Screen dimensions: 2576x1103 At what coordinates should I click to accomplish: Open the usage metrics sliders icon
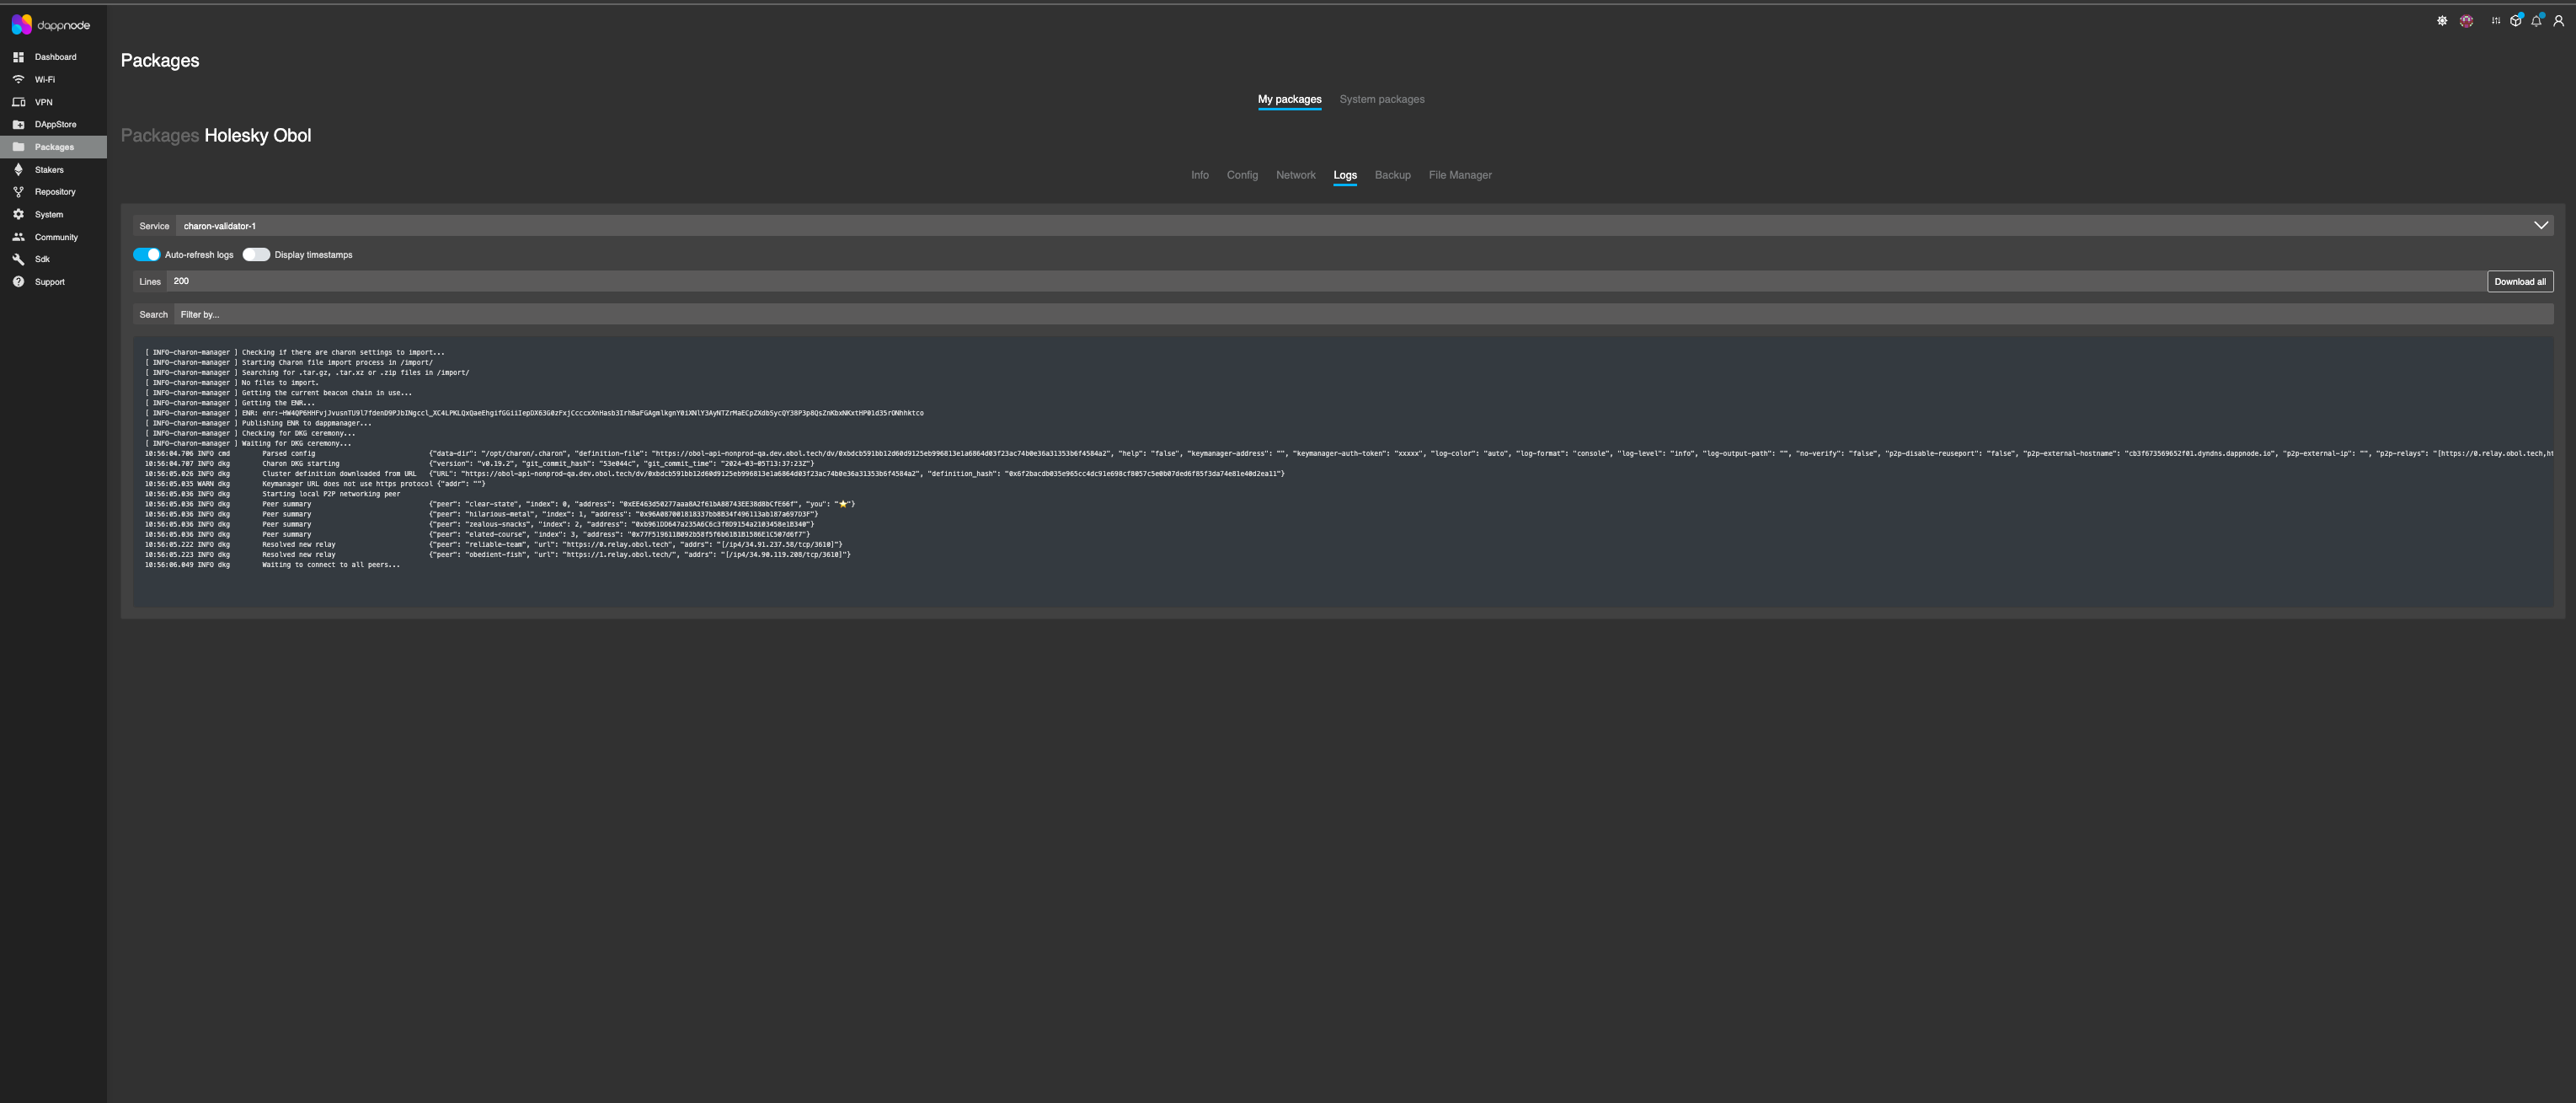coord(2494,20)
